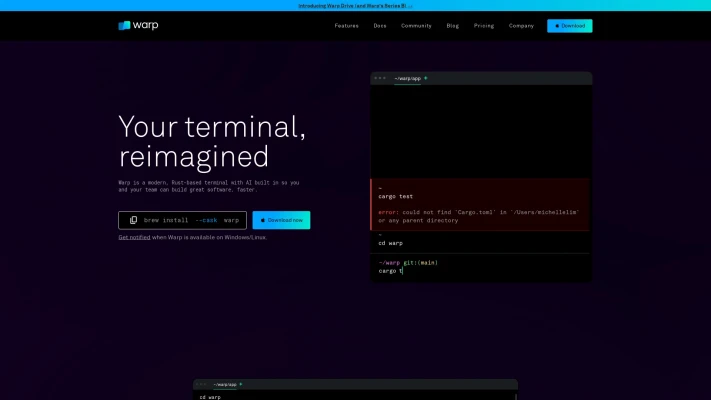Select the ~/warp/app tab in the terminal demo

[x=407, y=78]
